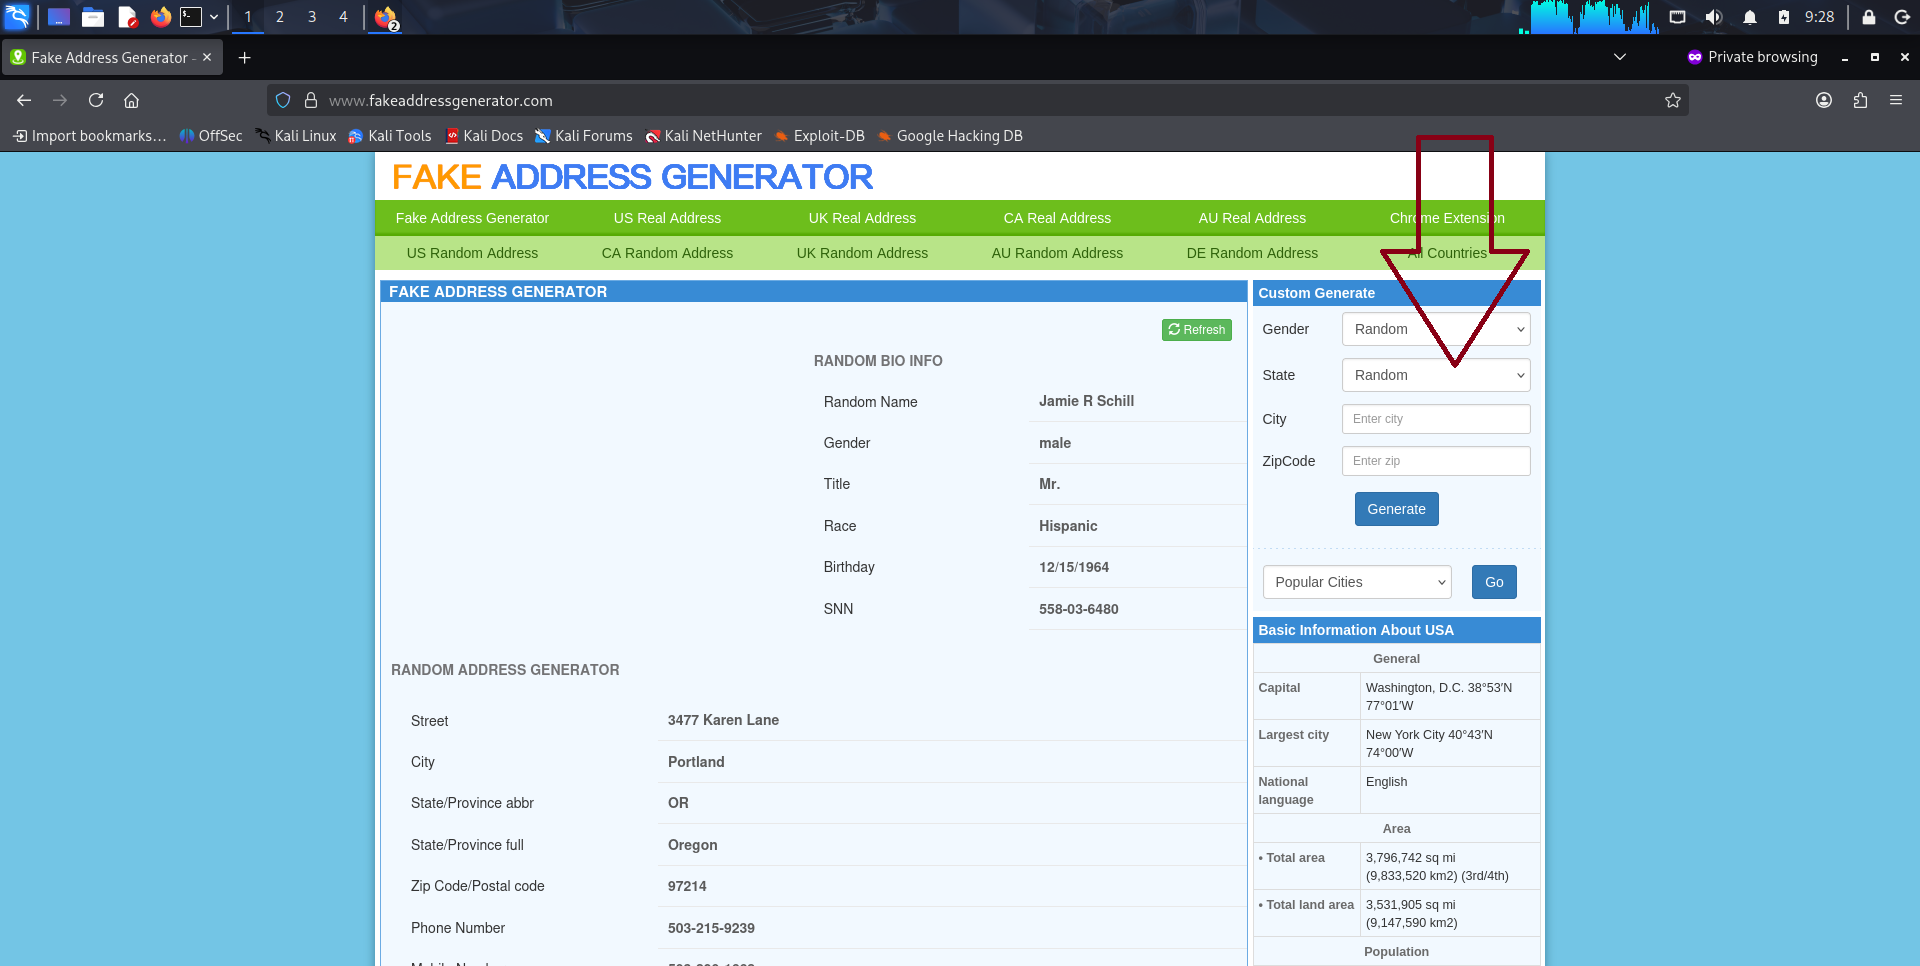Click the Enter zip input field
This screenshot has height=966, width=1920.
coord(1436,461)
